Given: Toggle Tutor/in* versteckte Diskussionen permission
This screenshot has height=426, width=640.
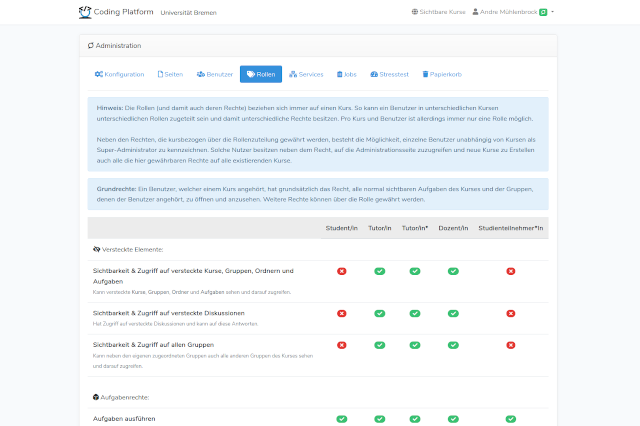Looking at the screenshot, I should tap(415, 313).
